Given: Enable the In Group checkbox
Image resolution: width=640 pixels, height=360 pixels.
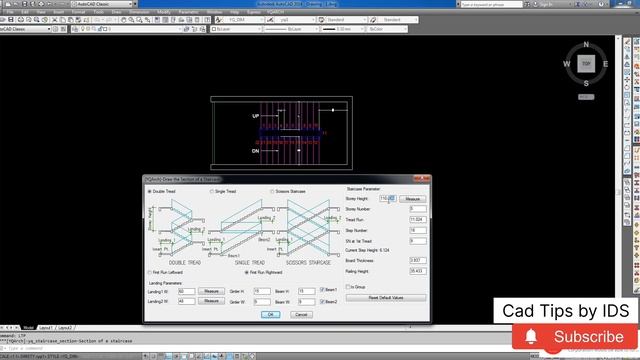Looking at the screenshot, I should pyautogui.click(x=348, y=287).
